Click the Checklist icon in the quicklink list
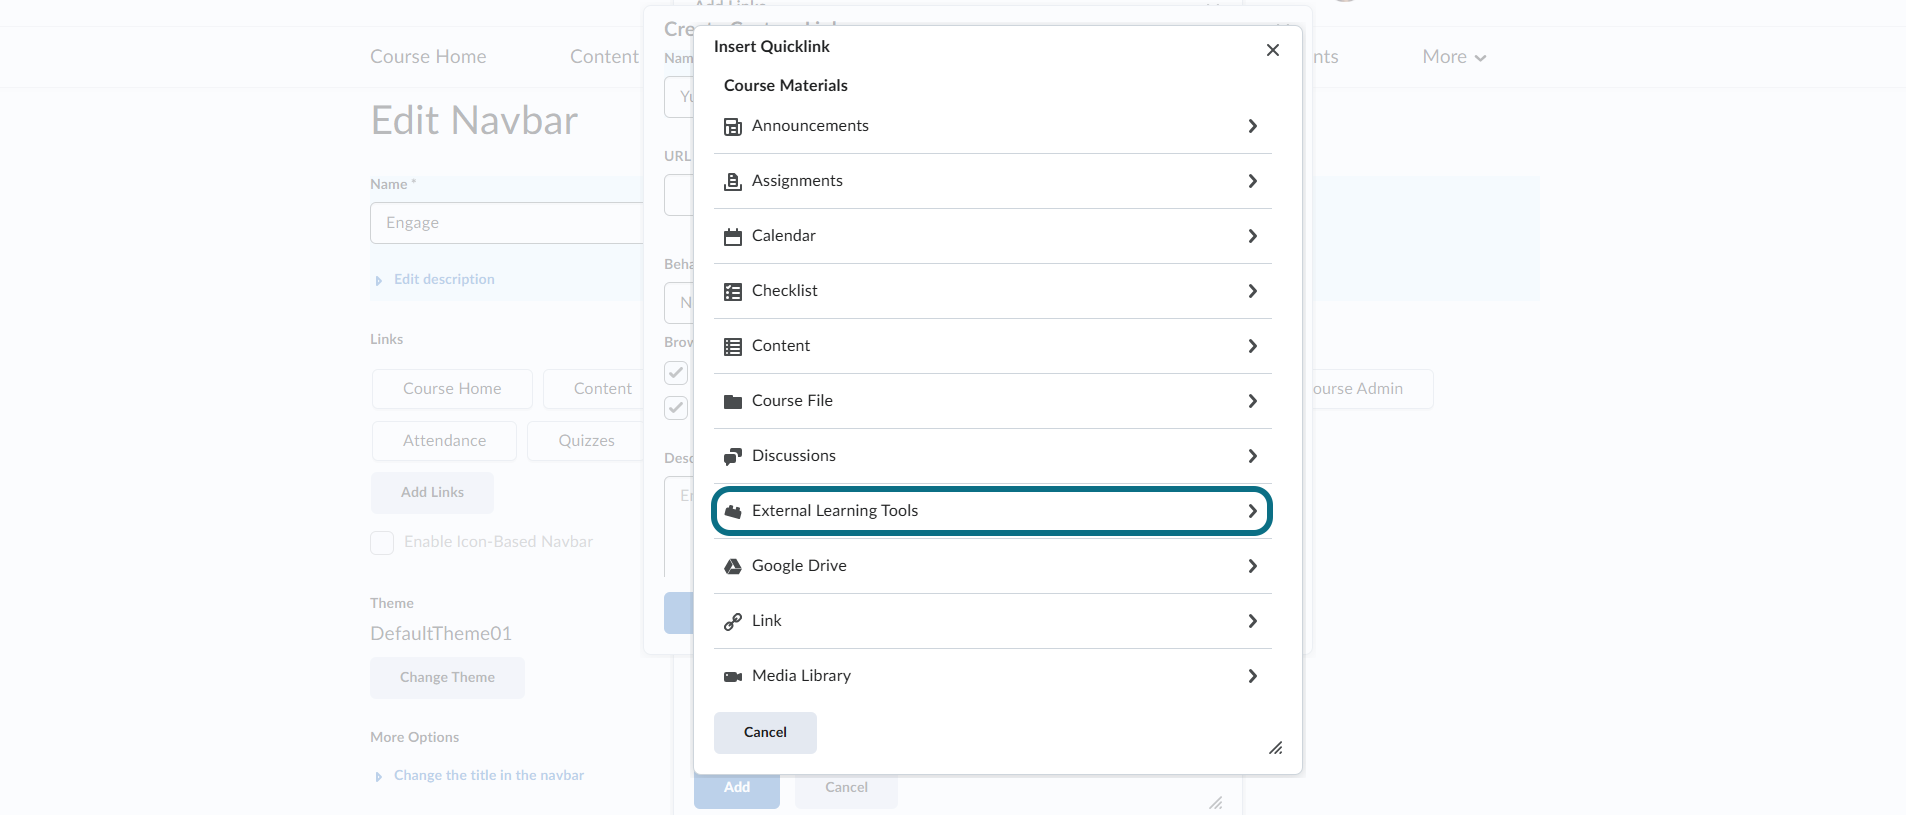1906x815 pixels. [x=733, y=292]
